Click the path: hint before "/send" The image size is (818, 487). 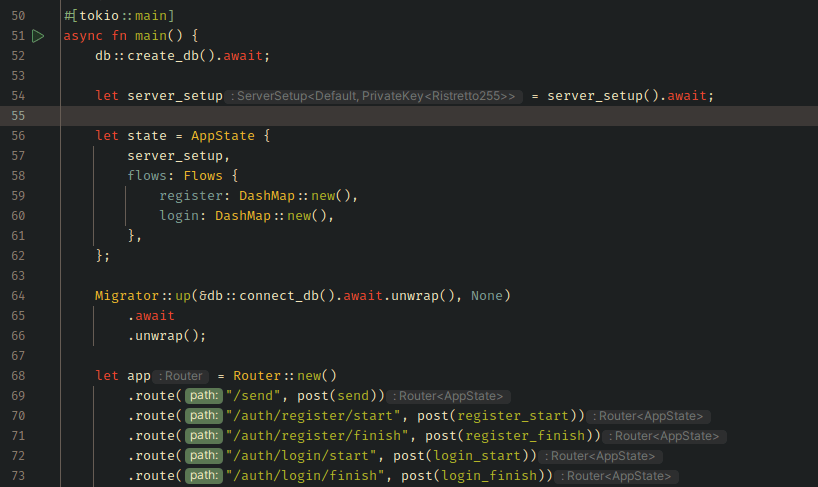204,396
